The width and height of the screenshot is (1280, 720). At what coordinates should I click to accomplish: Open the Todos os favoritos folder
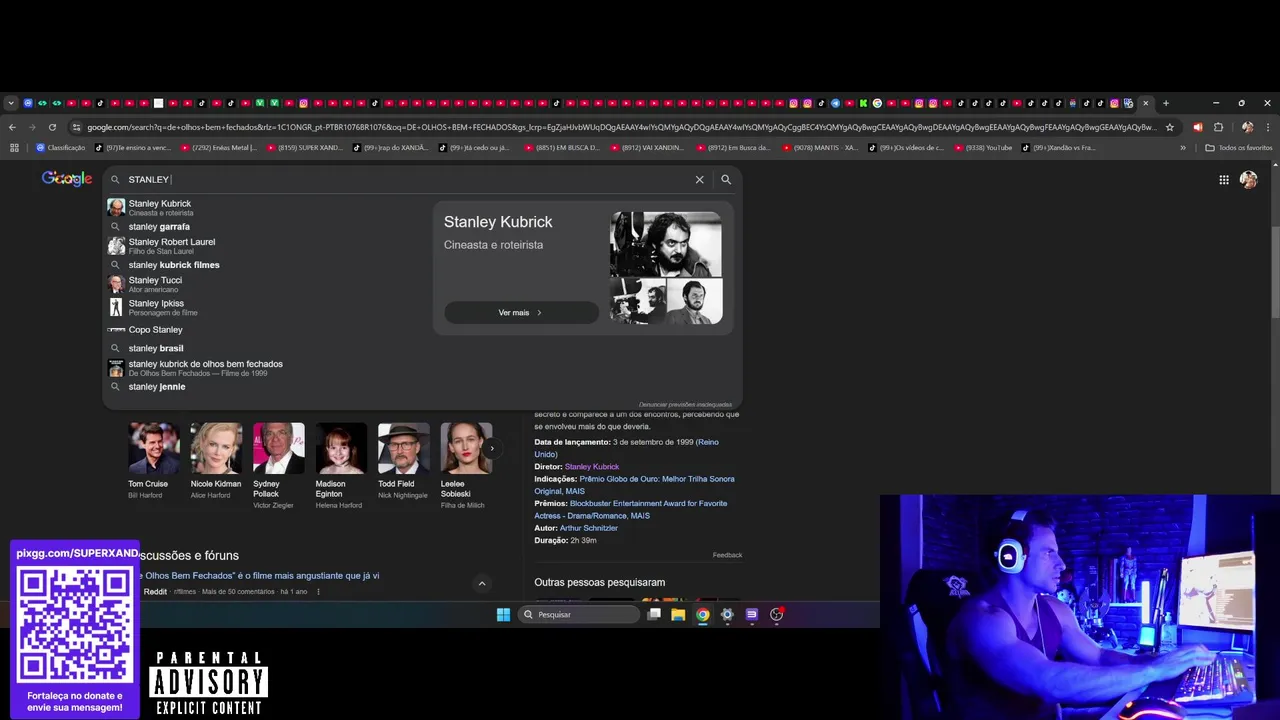pyautogui.click(x=1238, y=148)
